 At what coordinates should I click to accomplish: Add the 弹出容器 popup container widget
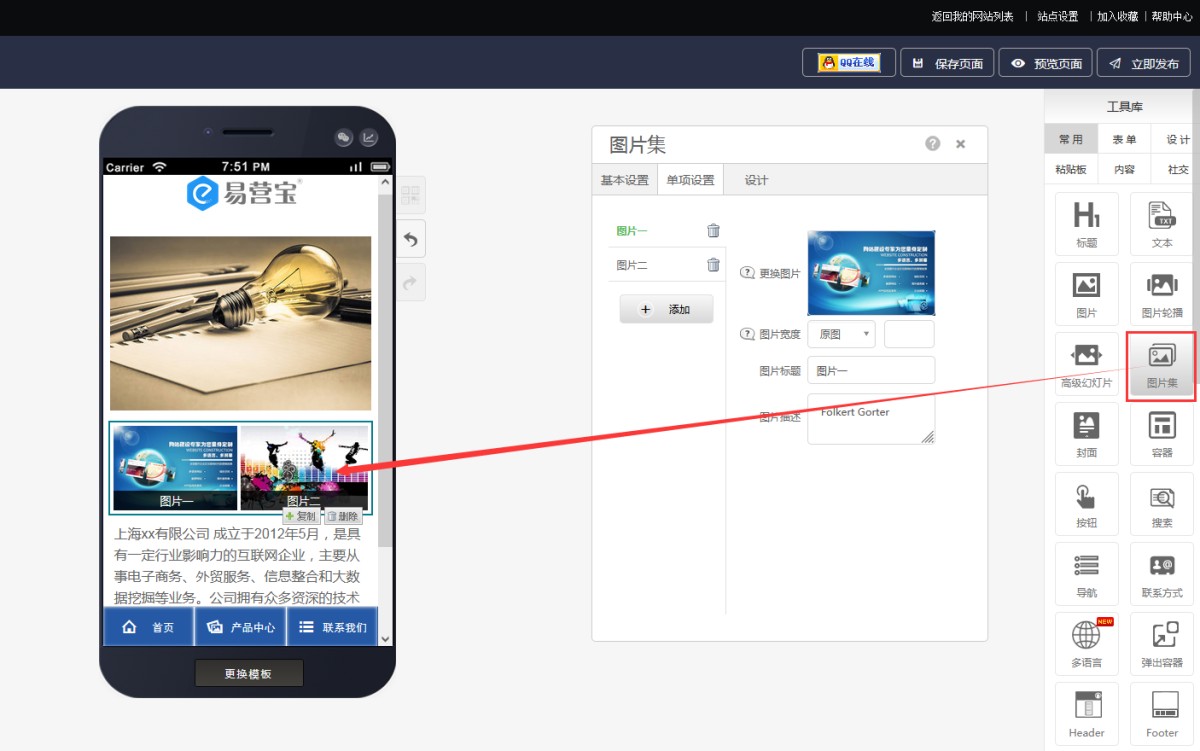point(1161,644)
